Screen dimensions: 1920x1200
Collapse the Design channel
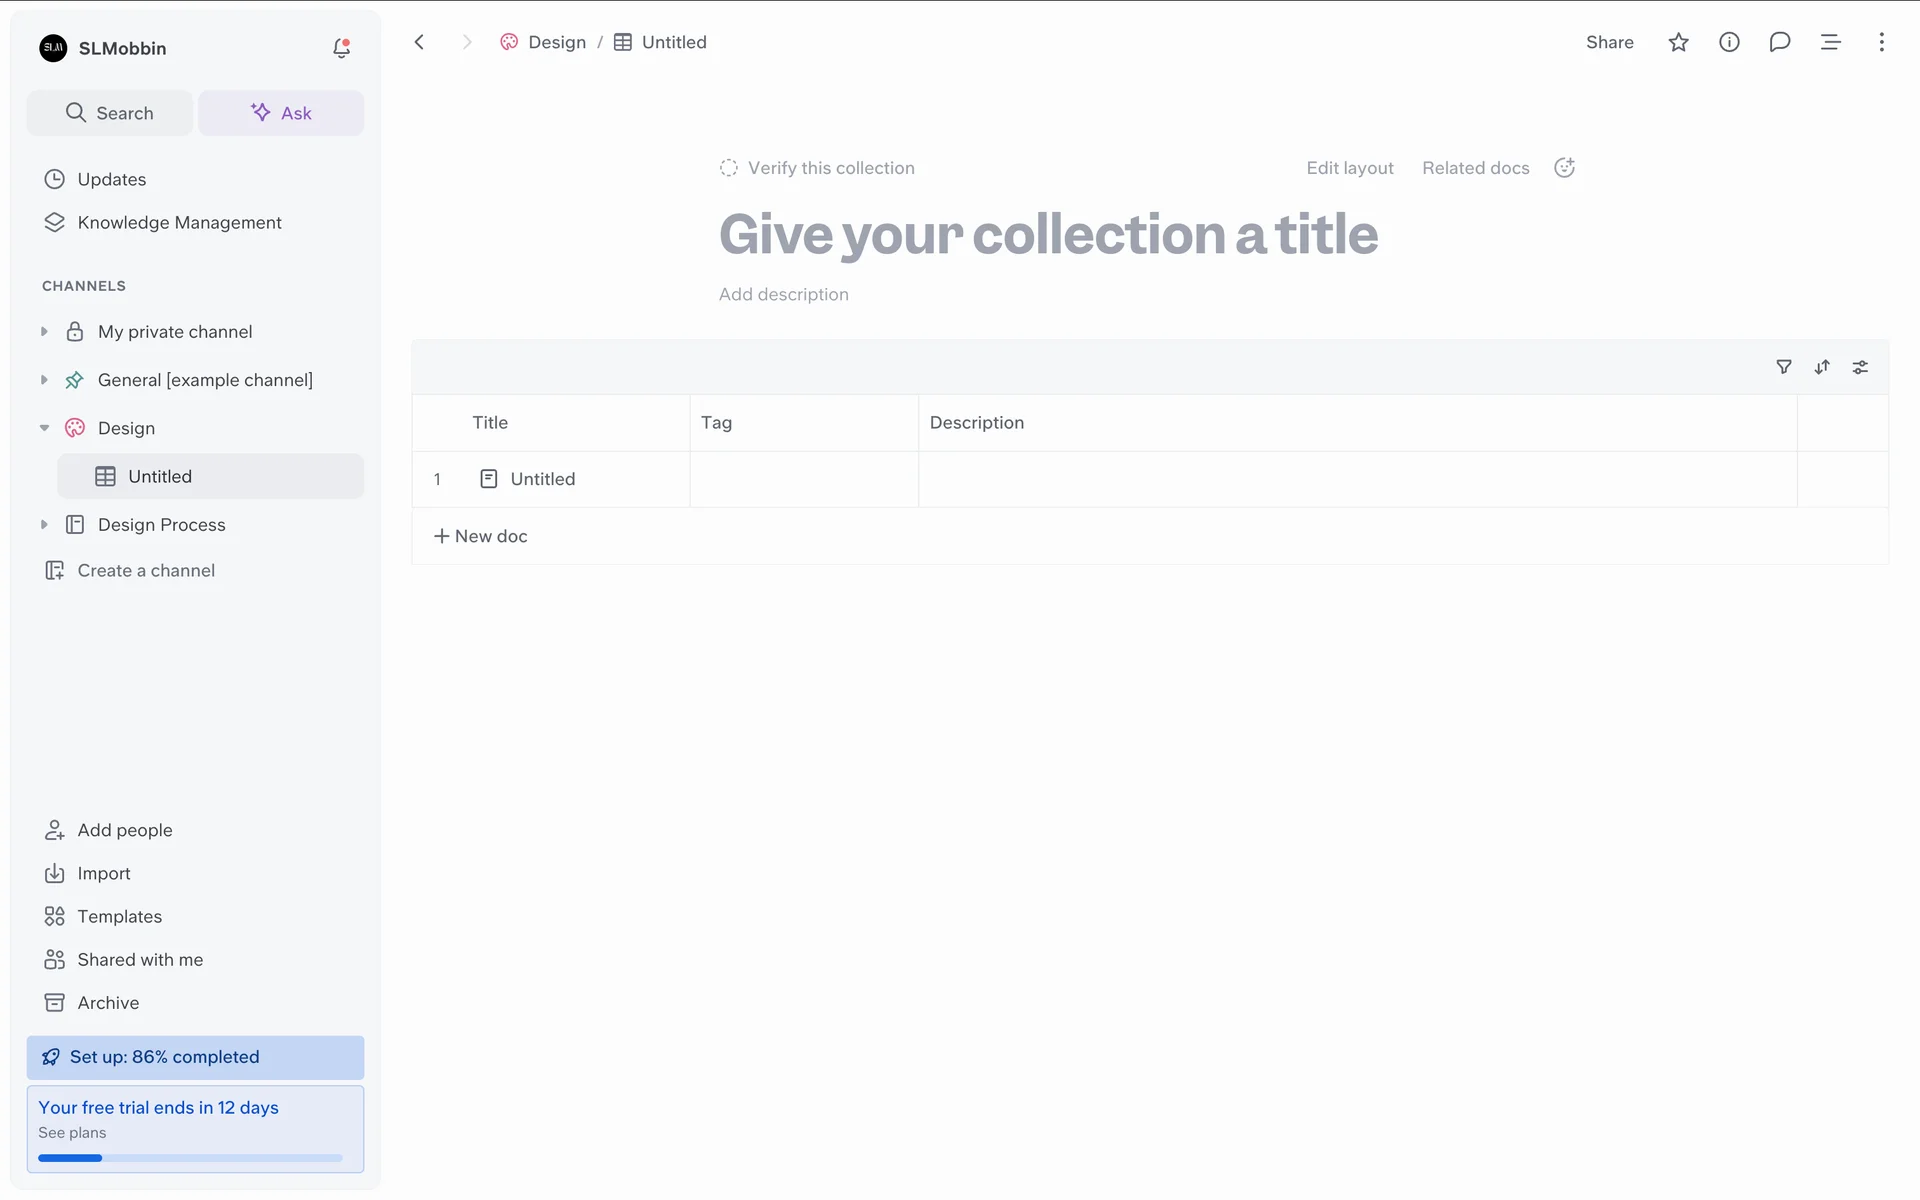pos(44,428)
